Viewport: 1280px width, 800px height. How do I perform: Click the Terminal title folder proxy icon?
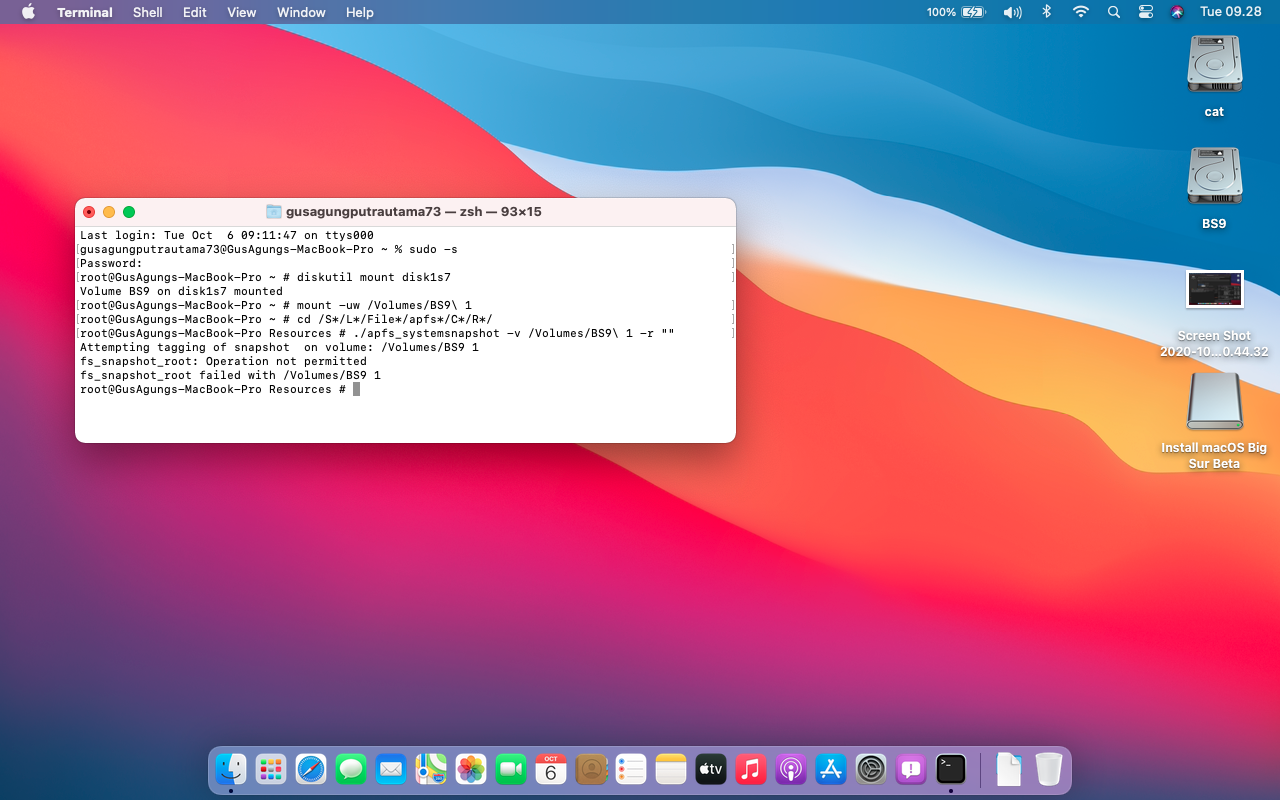click(274, 212)
